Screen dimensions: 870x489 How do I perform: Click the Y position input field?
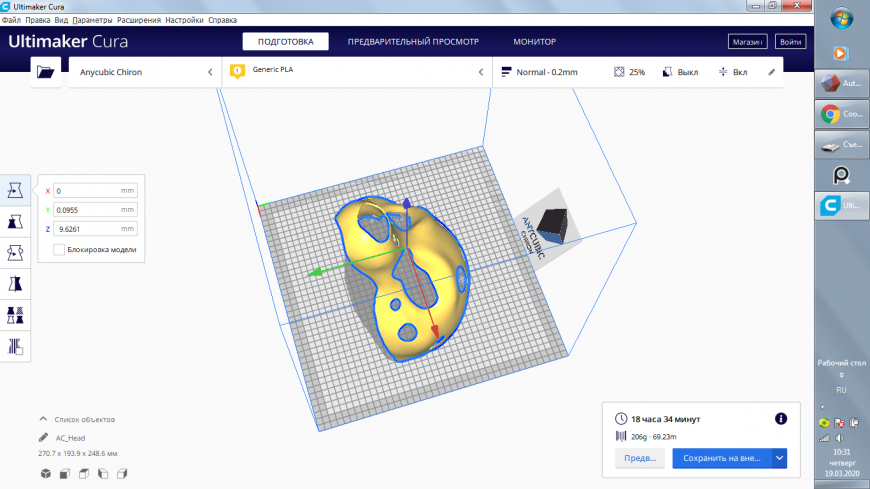tap(95, 210)
